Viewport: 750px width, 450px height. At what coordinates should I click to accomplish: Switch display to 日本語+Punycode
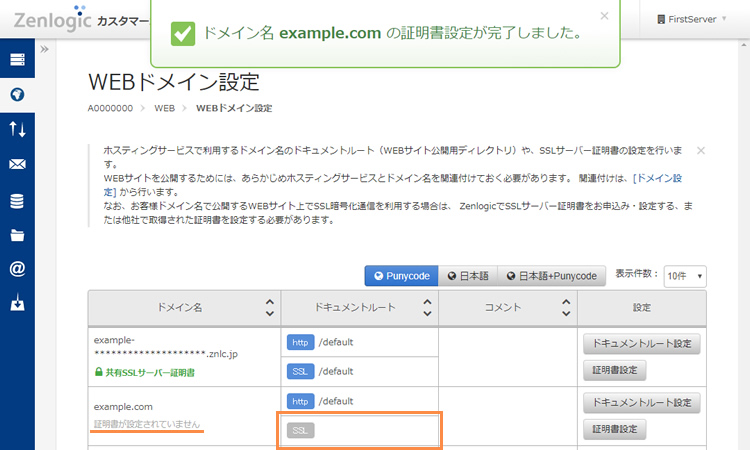pyautogui.click(x=551, y=276)
